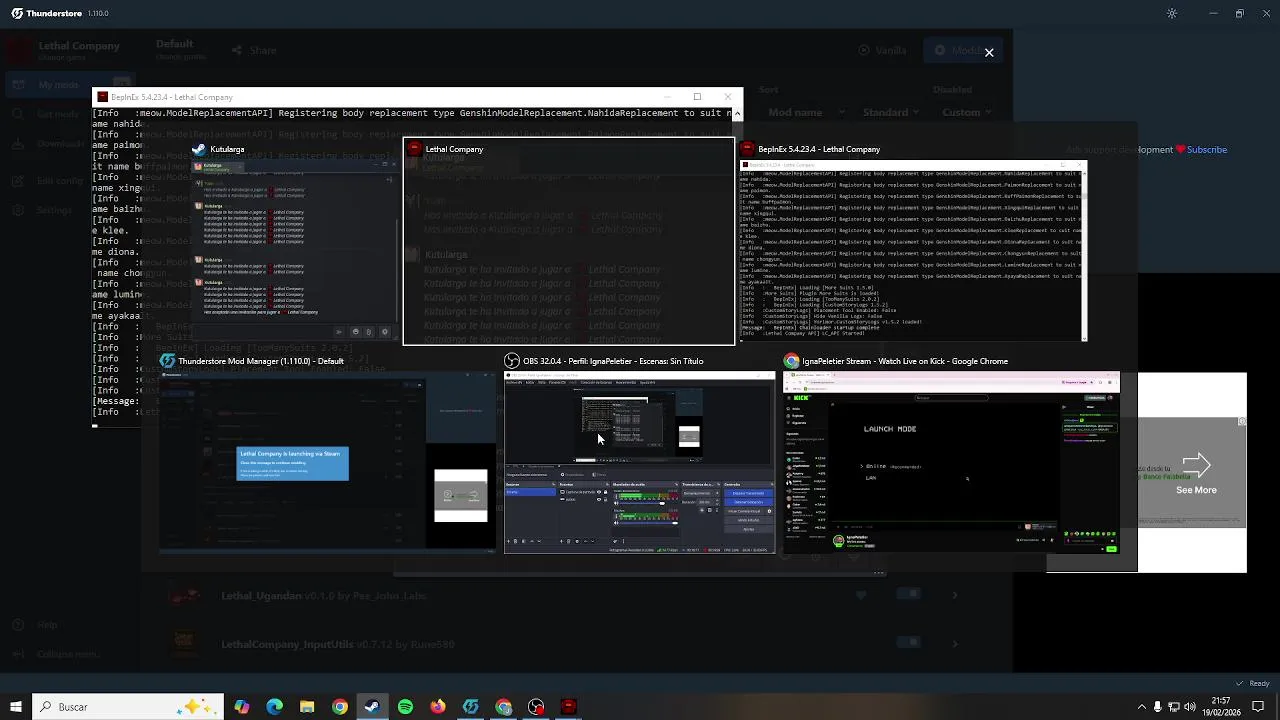
Task: Select the Lethal_Ugandan mod row
Action: point(570,596)
